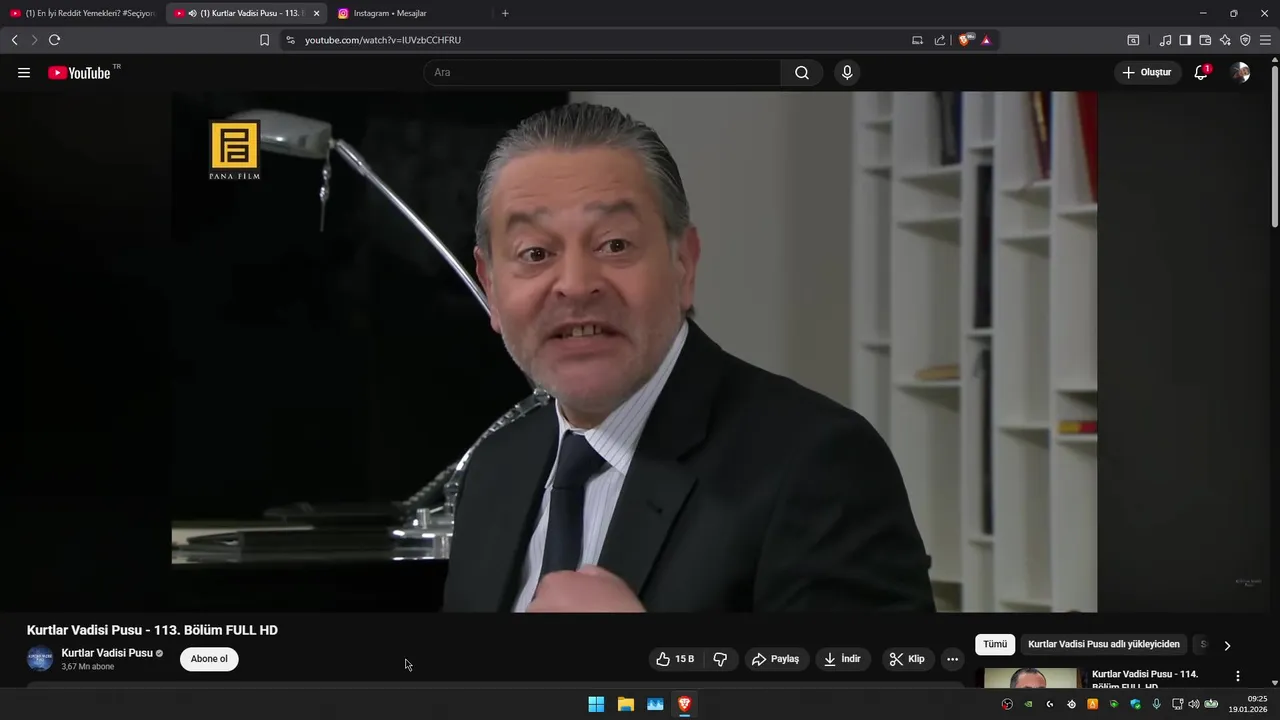Click the search magnifier button

coord(802,72)
